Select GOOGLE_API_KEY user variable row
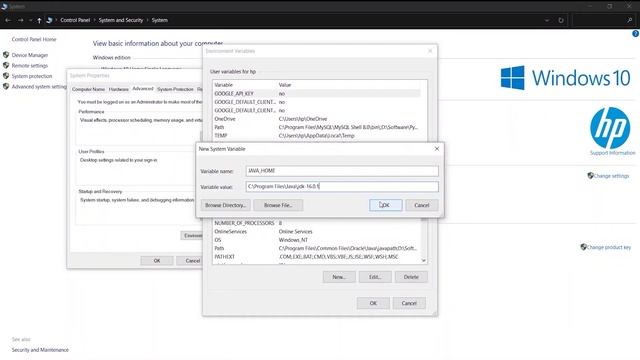The width and height of the screenshot is (640, 360). click(317, 93)
